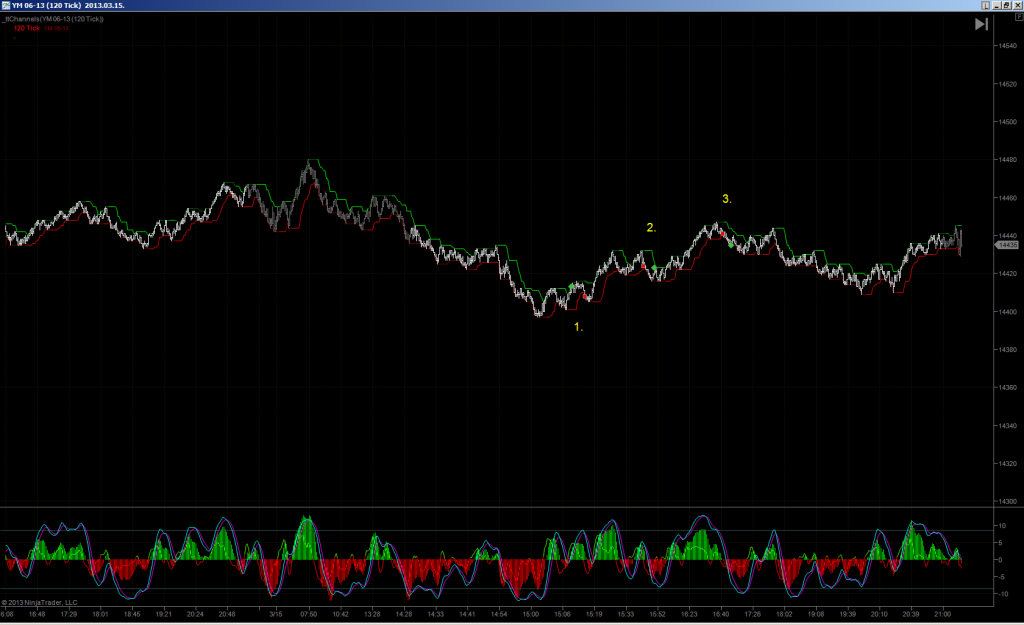Click the 14360 price axis label

(1007, 387)
